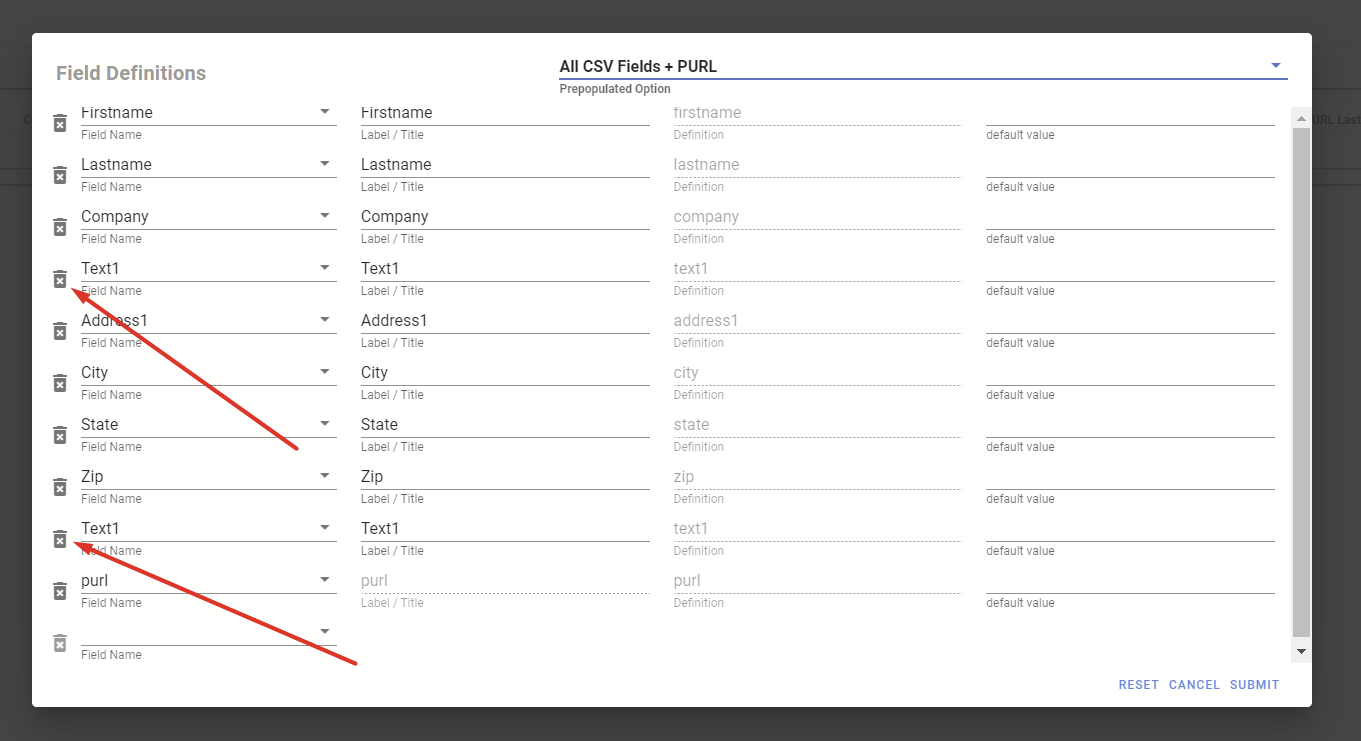Screen dimensions: 1361x741
Task: Cancel the Field Definitions dialog
Action: pyautogui.click(x=1194, y=685)
